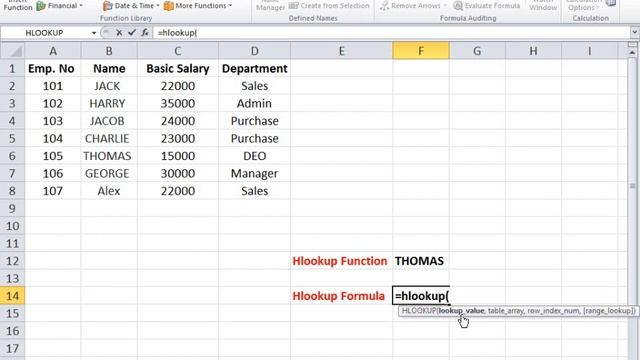This screenshot has height=360, width=640.
Task: Select the Admin department cell
Action: 254,103
